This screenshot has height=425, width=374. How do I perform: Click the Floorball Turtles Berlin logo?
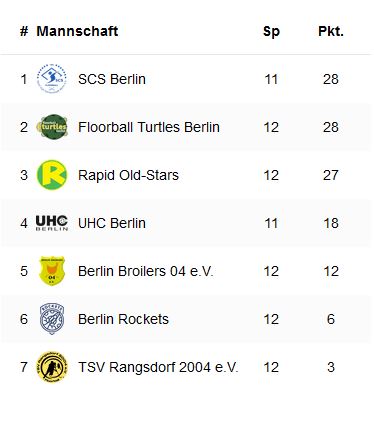tap(52, 127)
